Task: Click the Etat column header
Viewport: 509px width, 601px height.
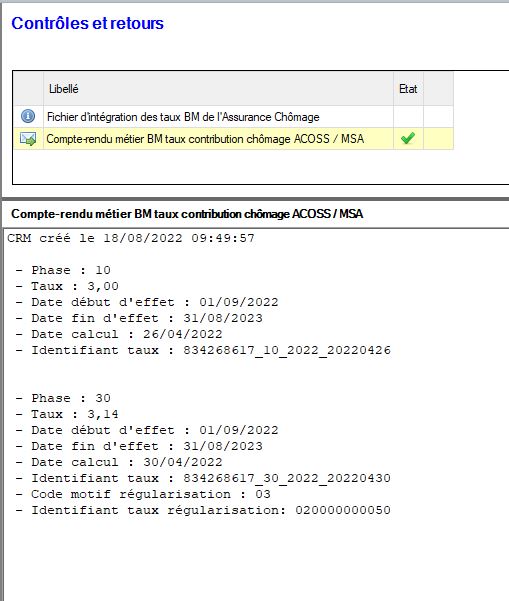Action: (408, 89)
